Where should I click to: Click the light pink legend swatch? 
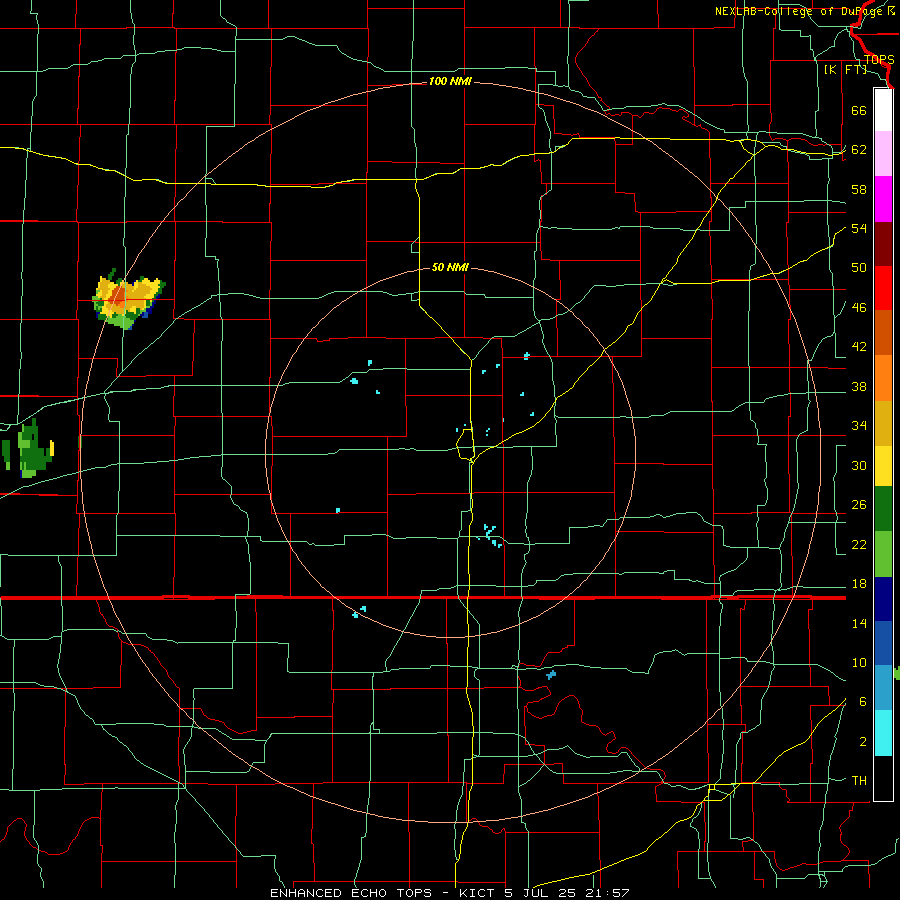(x=883, y=153)
